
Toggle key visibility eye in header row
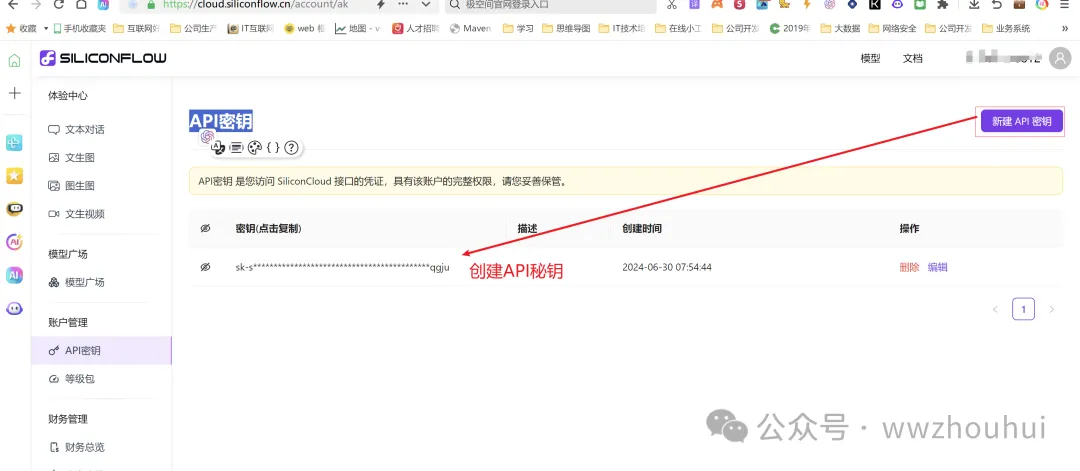pos(205,229)
